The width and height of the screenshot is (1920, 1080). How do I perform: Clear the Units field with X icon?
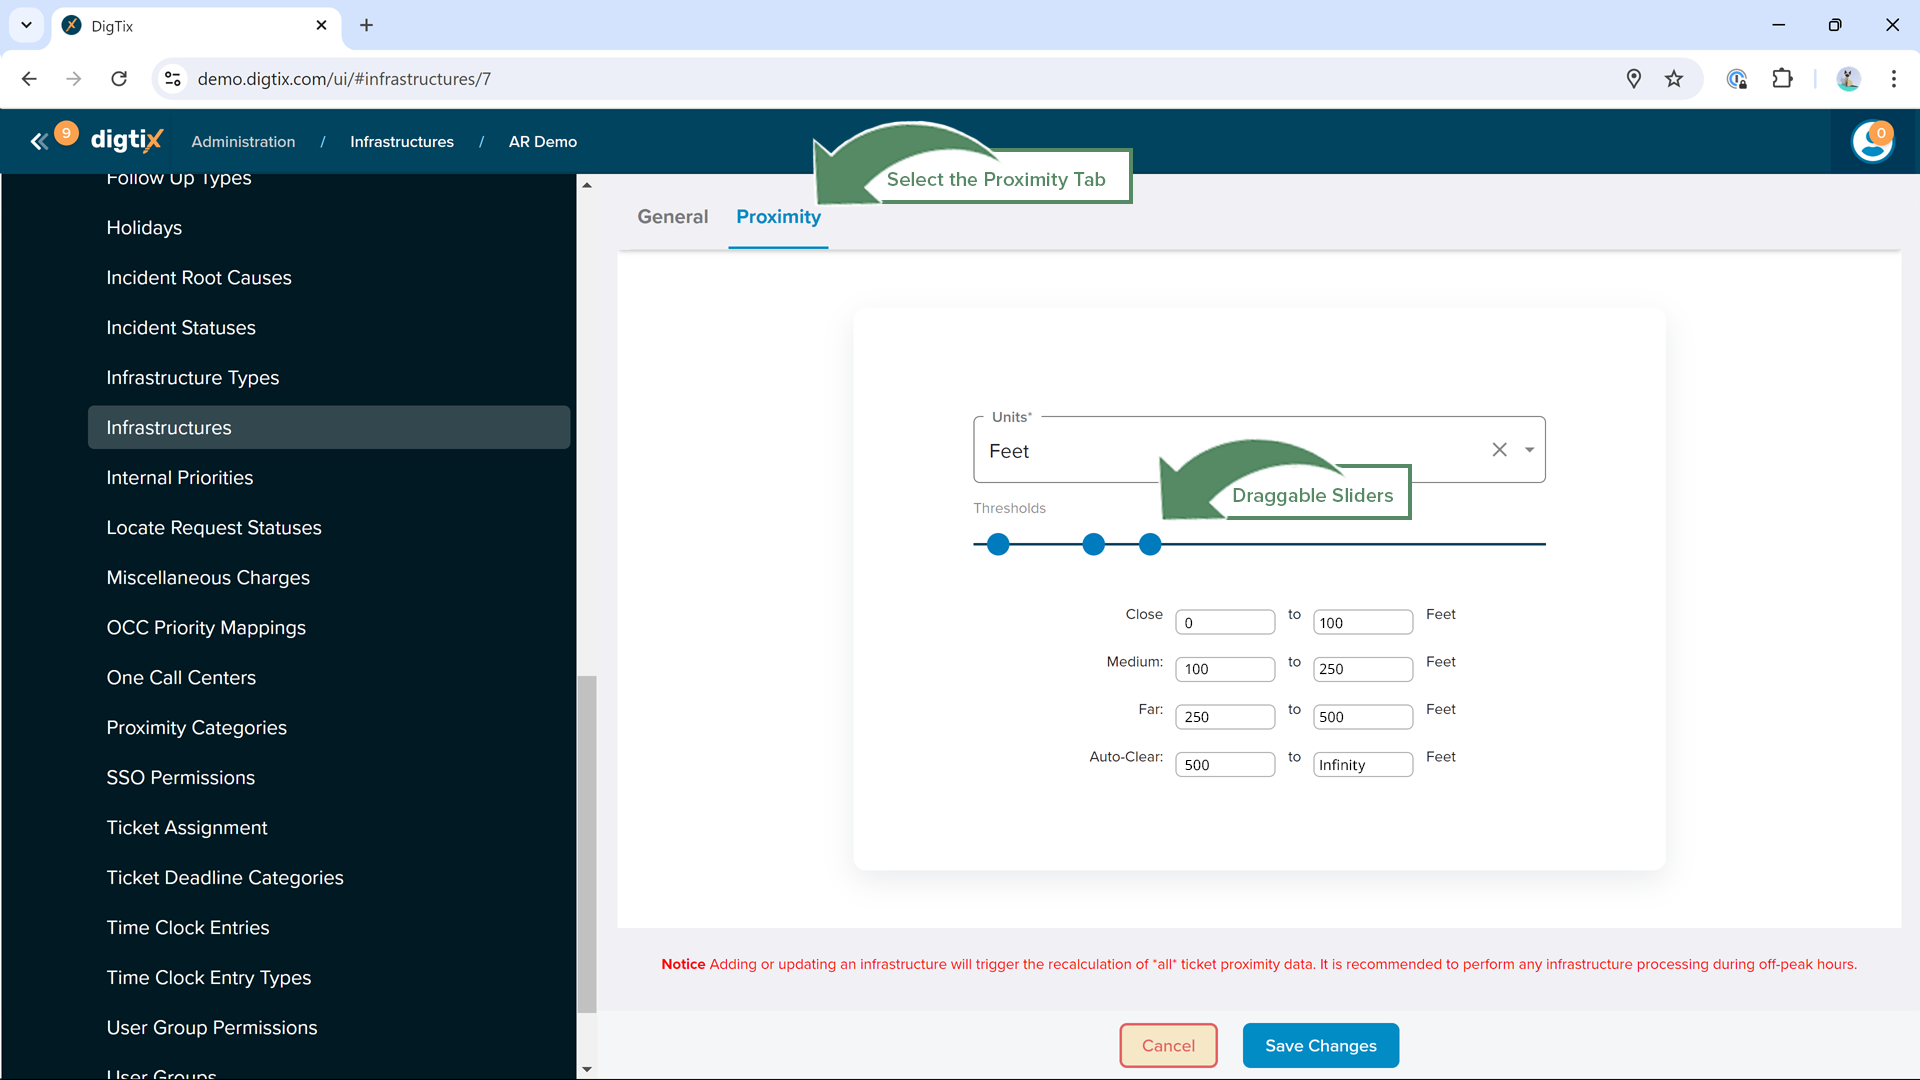coord(1499,450)
